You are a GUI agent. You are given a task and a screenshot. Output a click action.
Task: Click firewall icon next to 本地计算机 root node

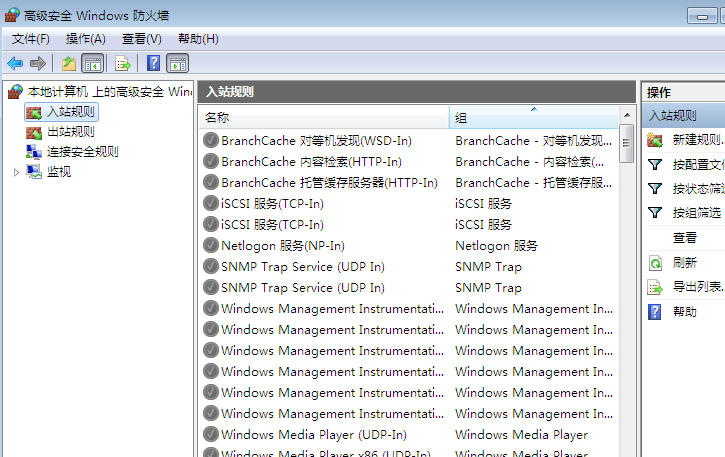coord(15,92)
